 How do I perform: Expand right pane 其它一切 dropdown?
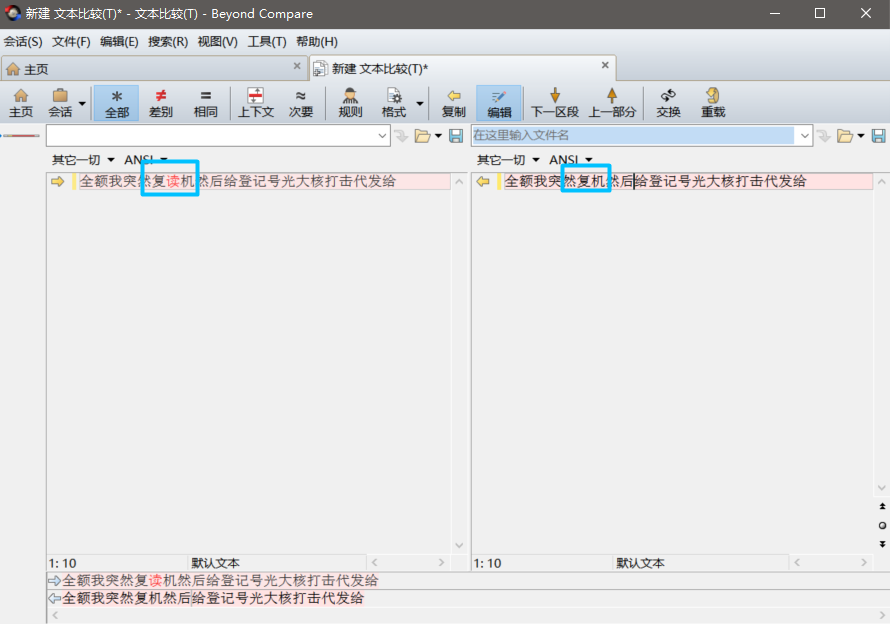(x=508, y=160)
